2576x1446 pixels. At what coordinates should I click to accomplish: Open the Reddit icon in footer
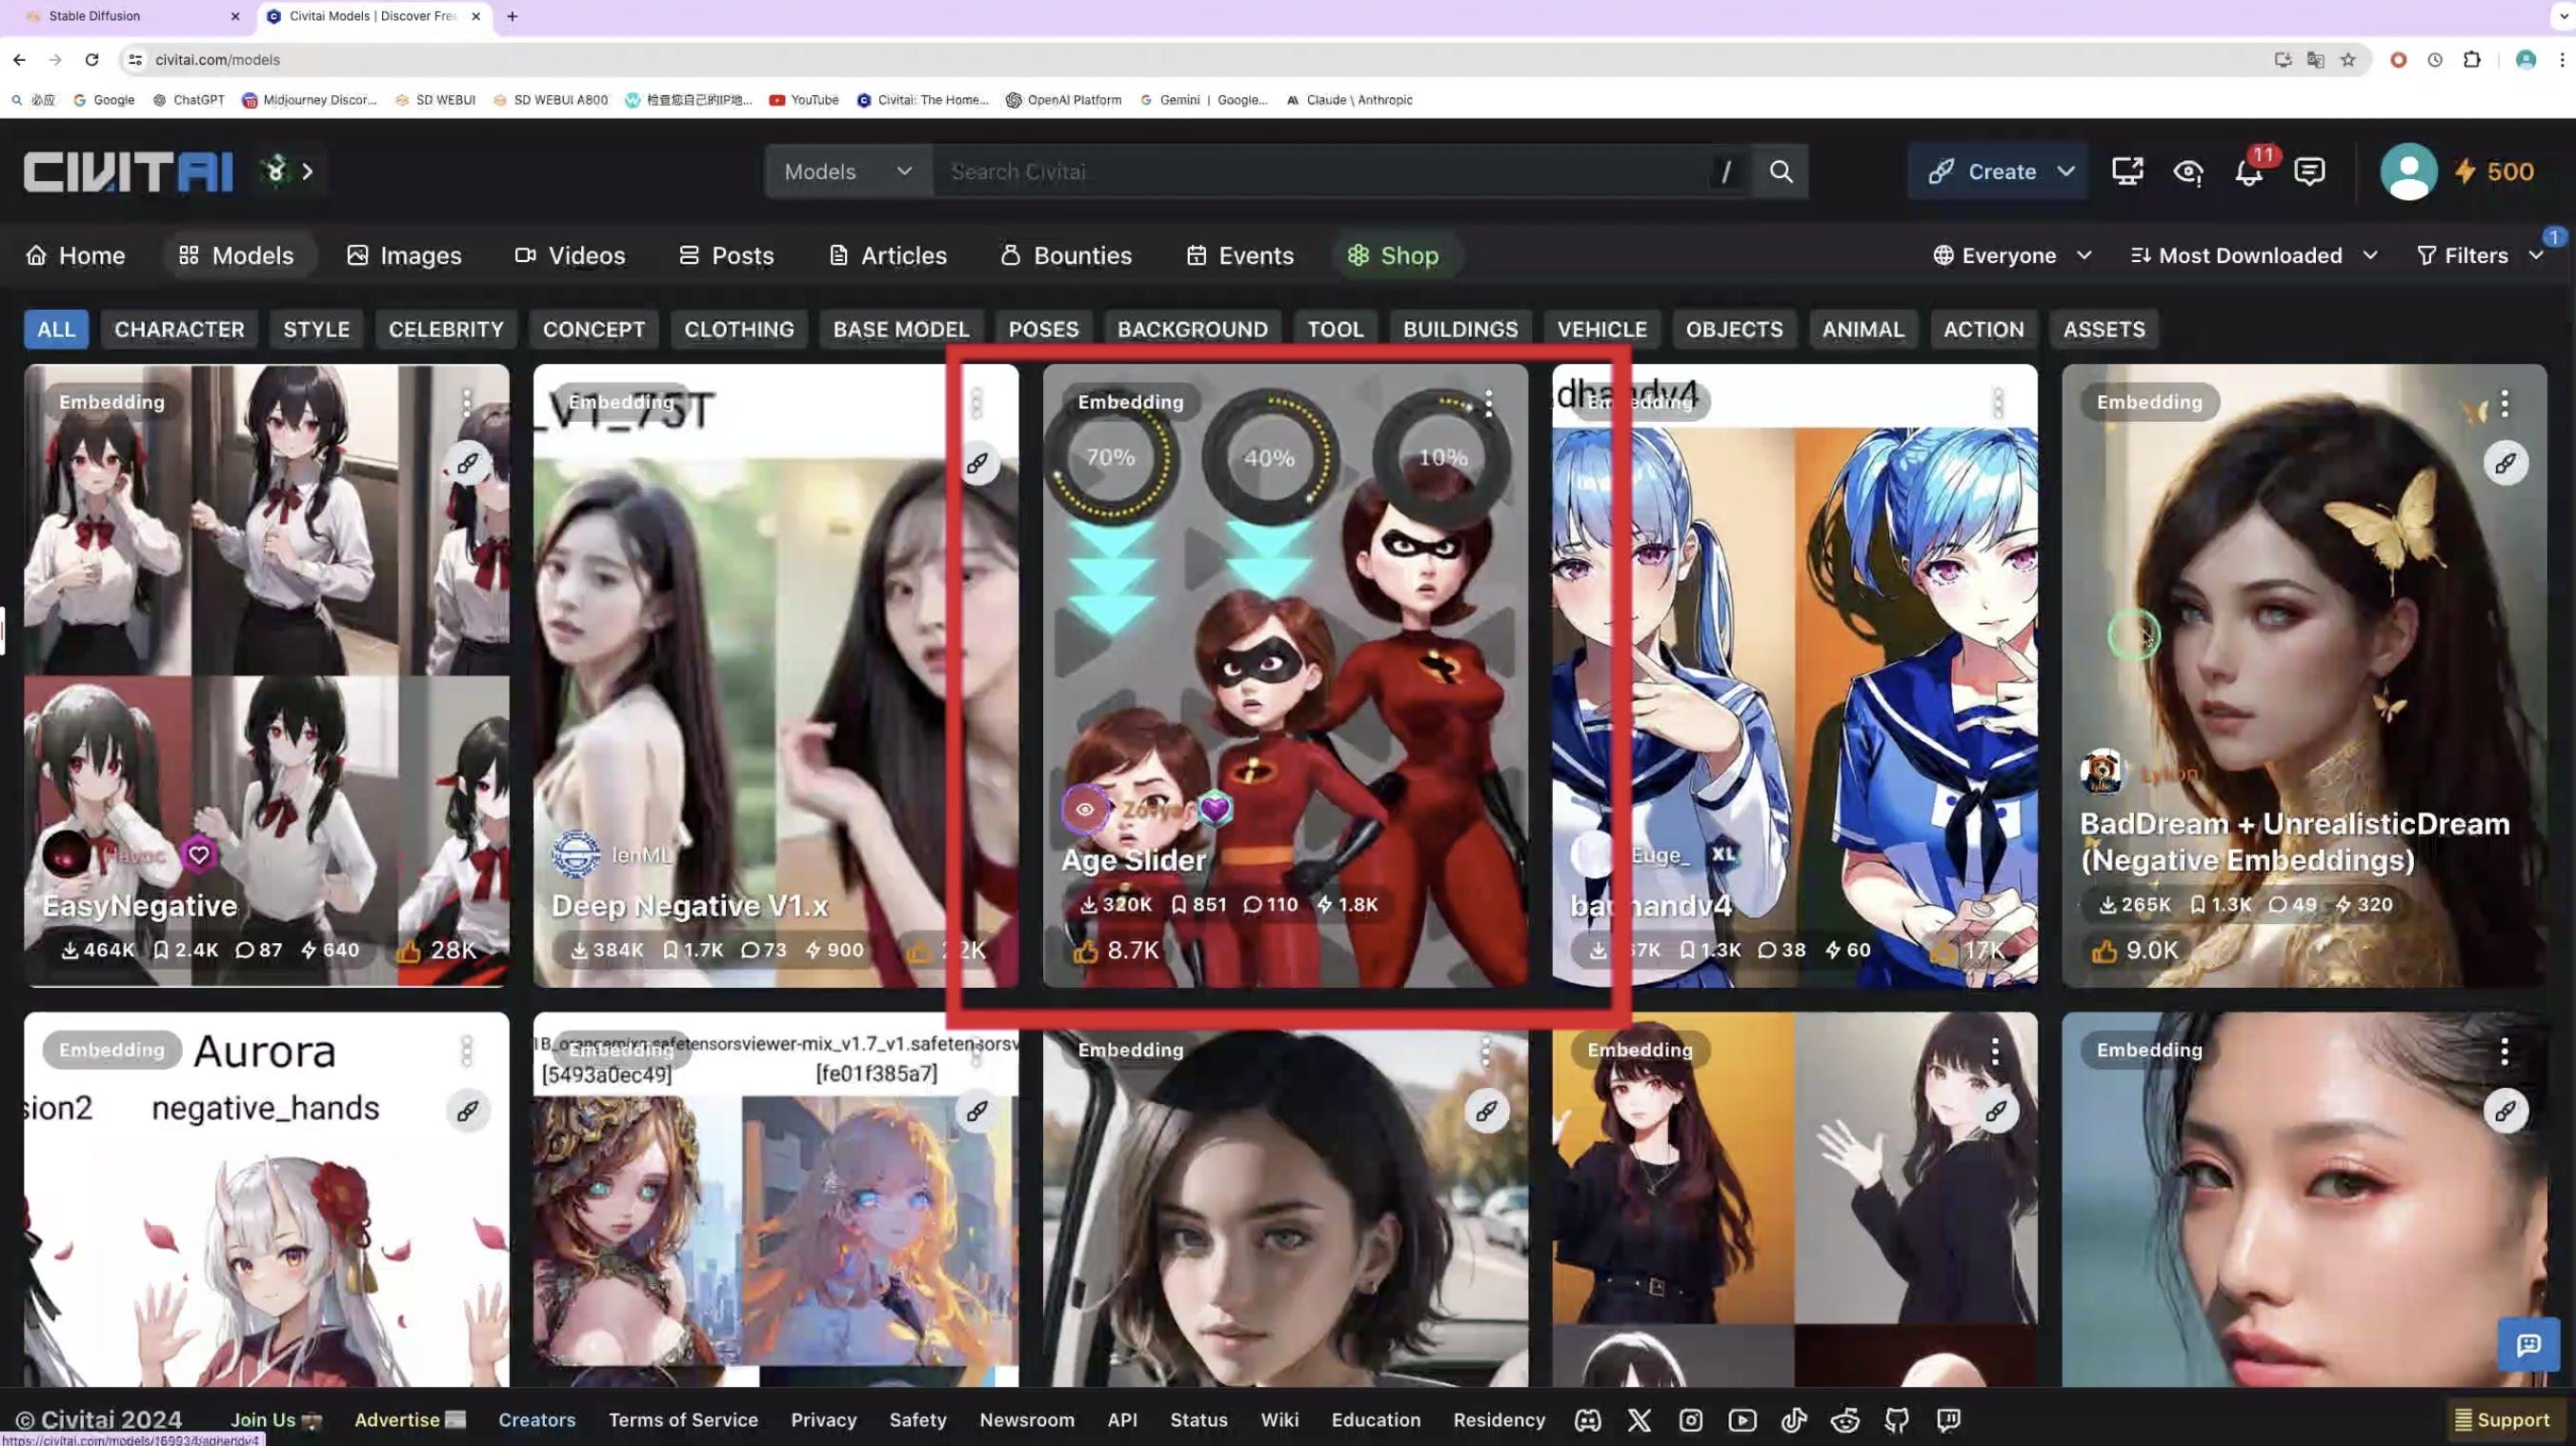pyautogui.click(x=1845, y=1421)
